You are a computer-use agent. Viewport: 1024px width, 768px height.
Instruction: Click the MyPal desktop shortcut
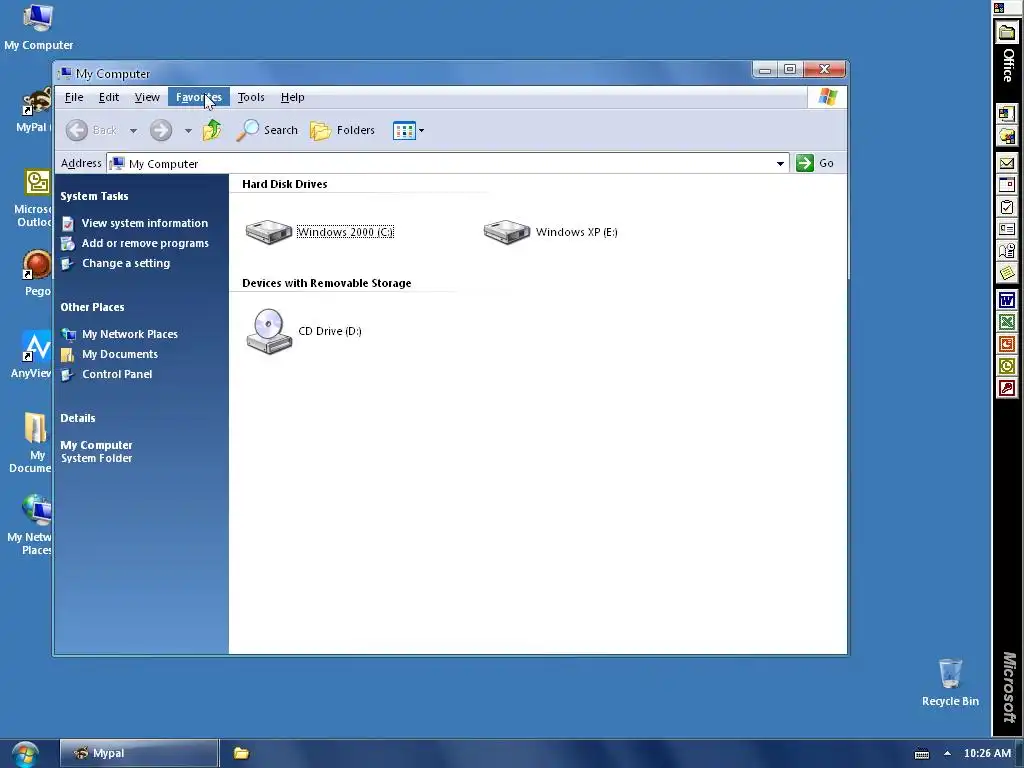click(34, 110)
